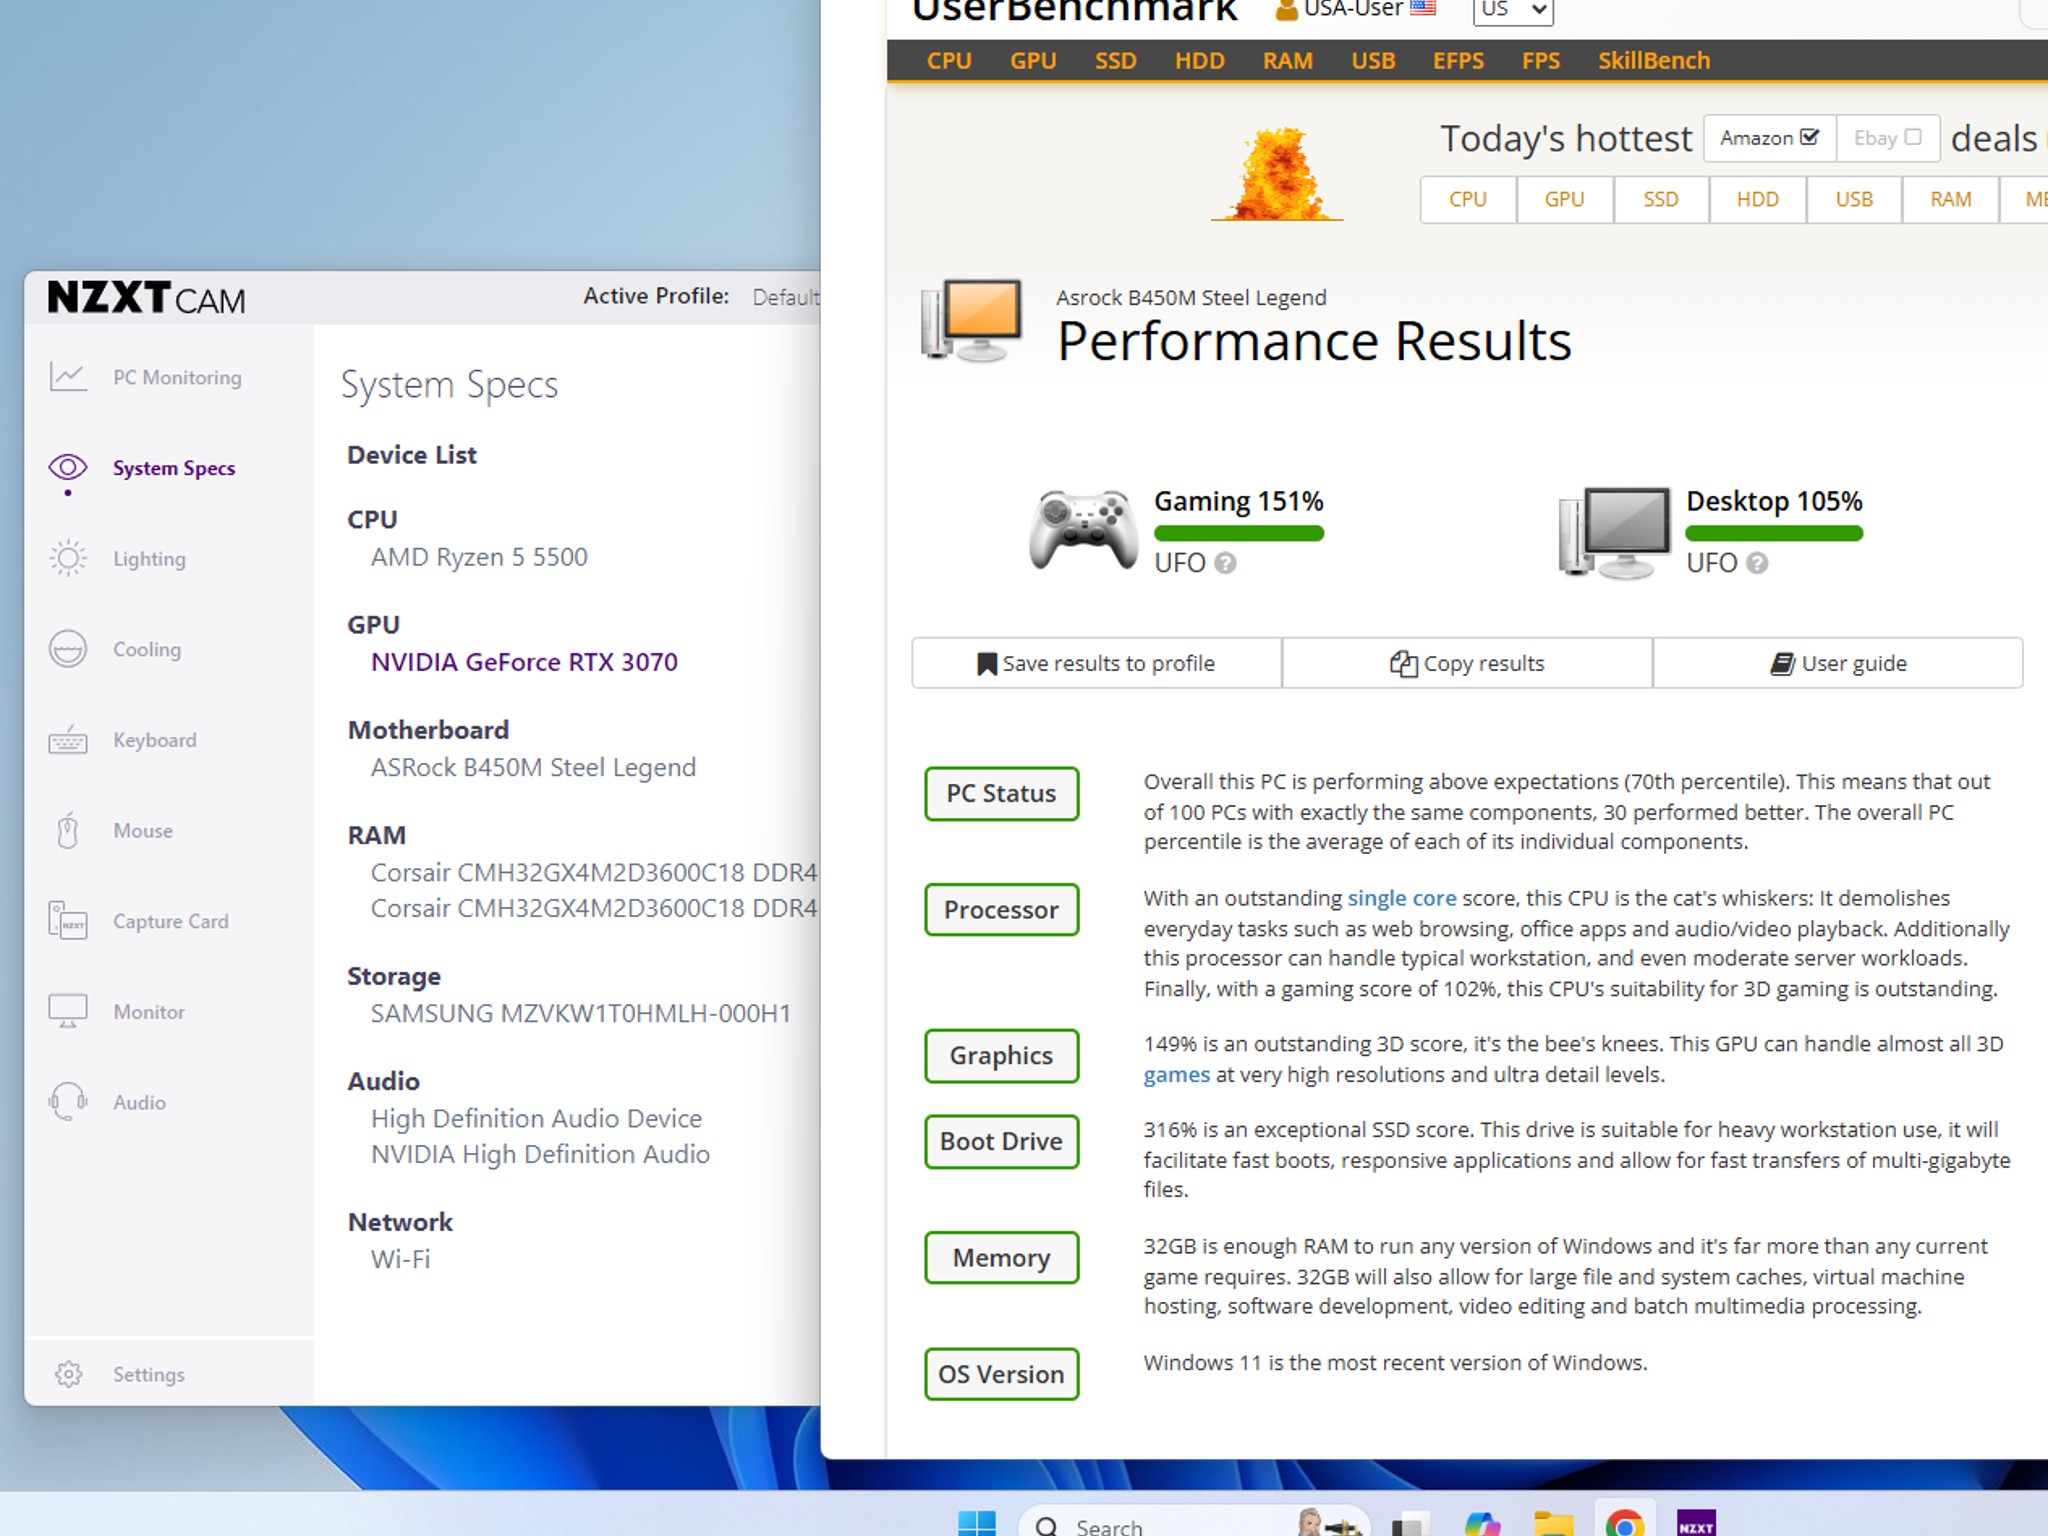Click the Desktop 105% green progress bar
This screenshot has height=1536, width=2048.
click(1774, 534)
